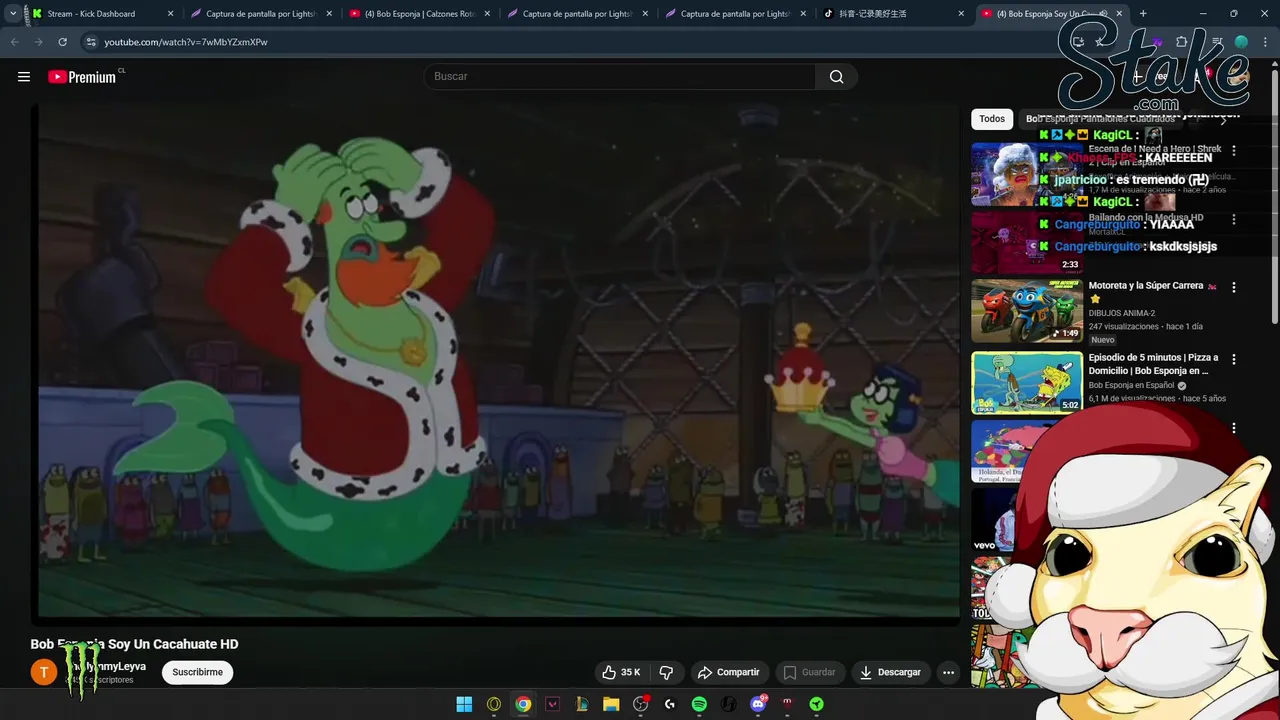Open options for the Need a Hero Shrek video
Viewport: 1280px width, 720px height.
click(1233, 150)
